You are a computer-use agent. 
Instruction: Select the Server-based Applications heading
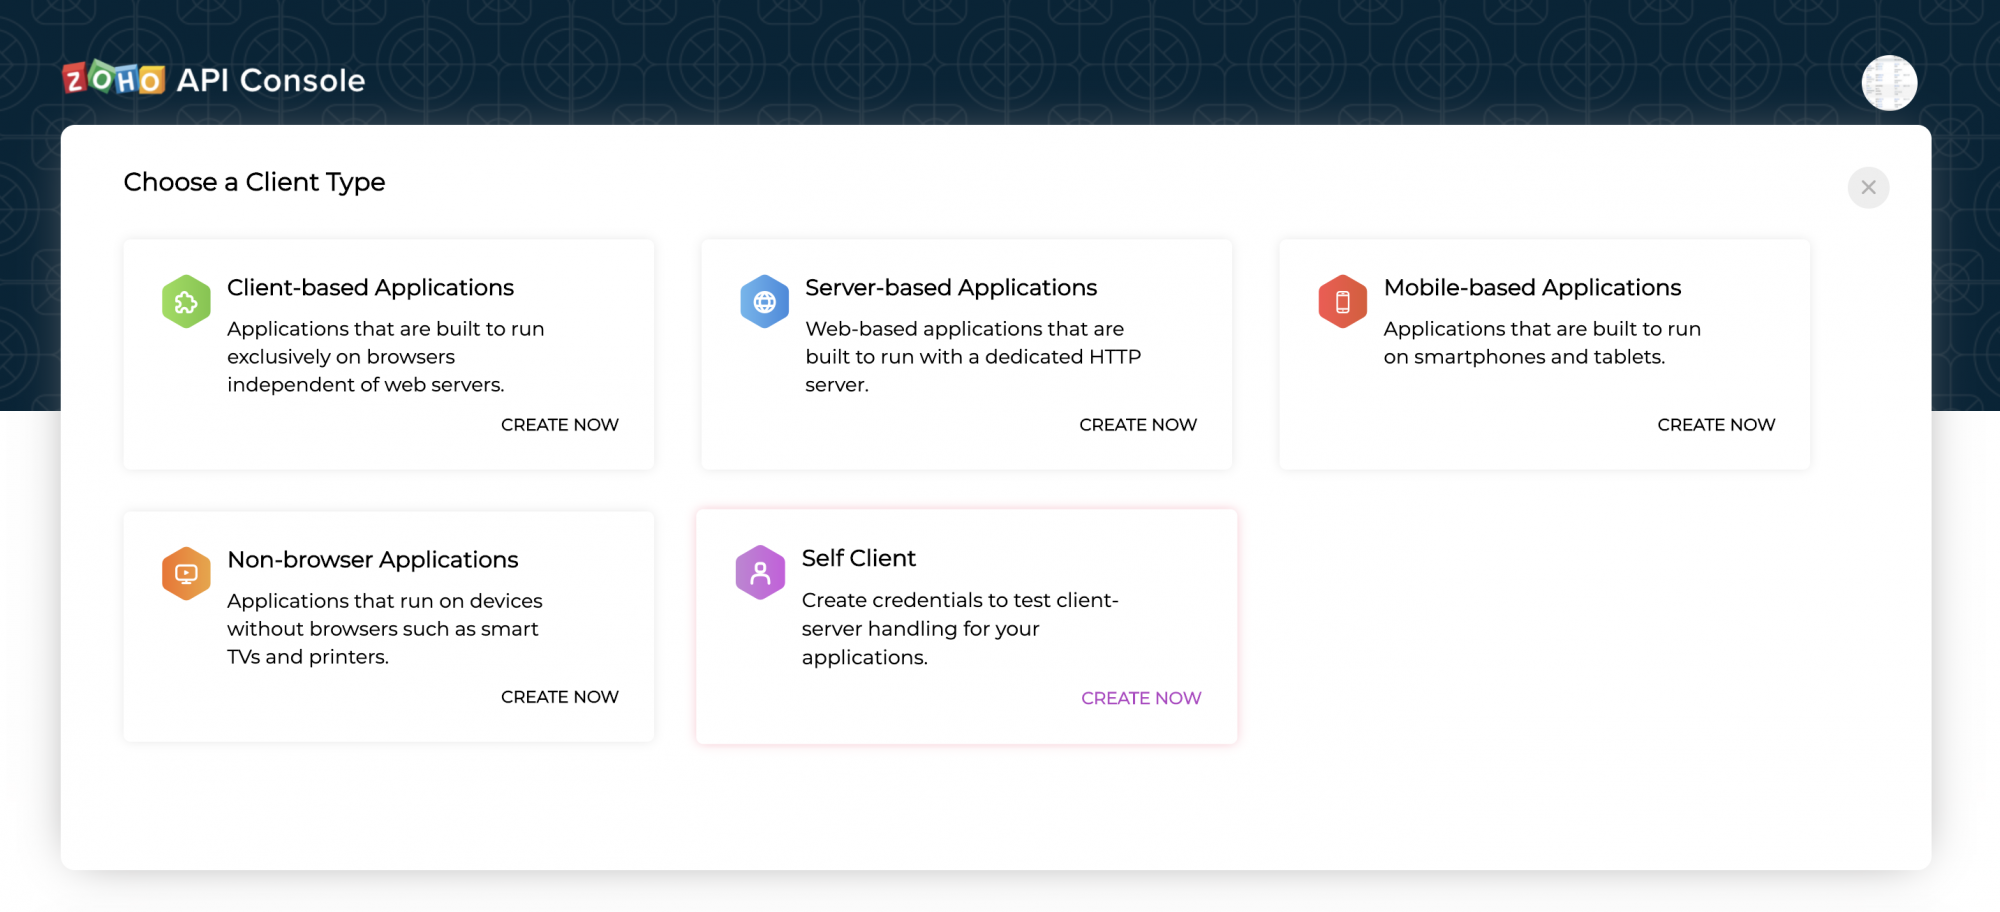coord(950,288)
